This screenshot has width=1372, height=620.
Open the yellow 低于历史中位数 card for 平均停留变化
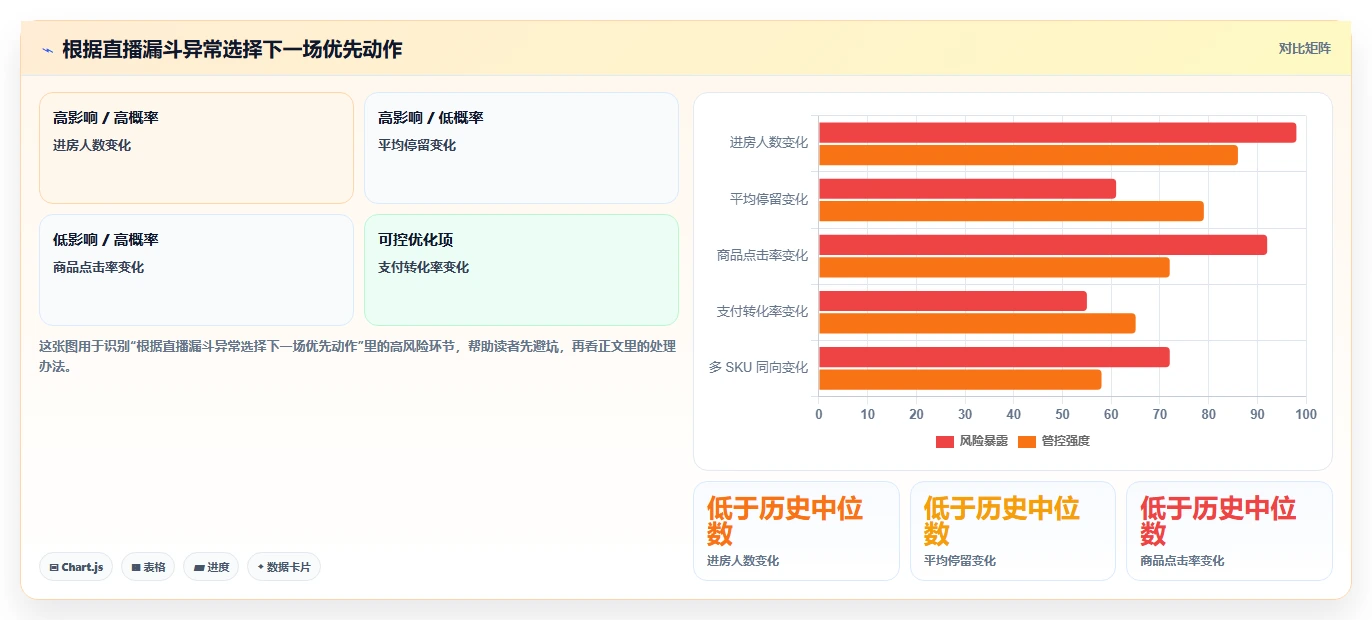tap(1013, 531)
